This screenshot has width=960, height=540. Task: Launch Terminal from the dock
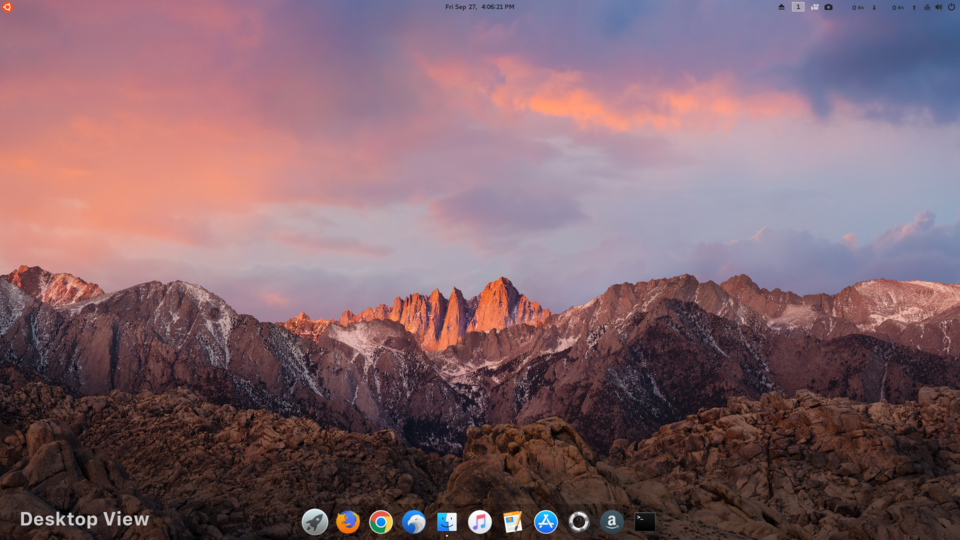[x=645, y=522]
